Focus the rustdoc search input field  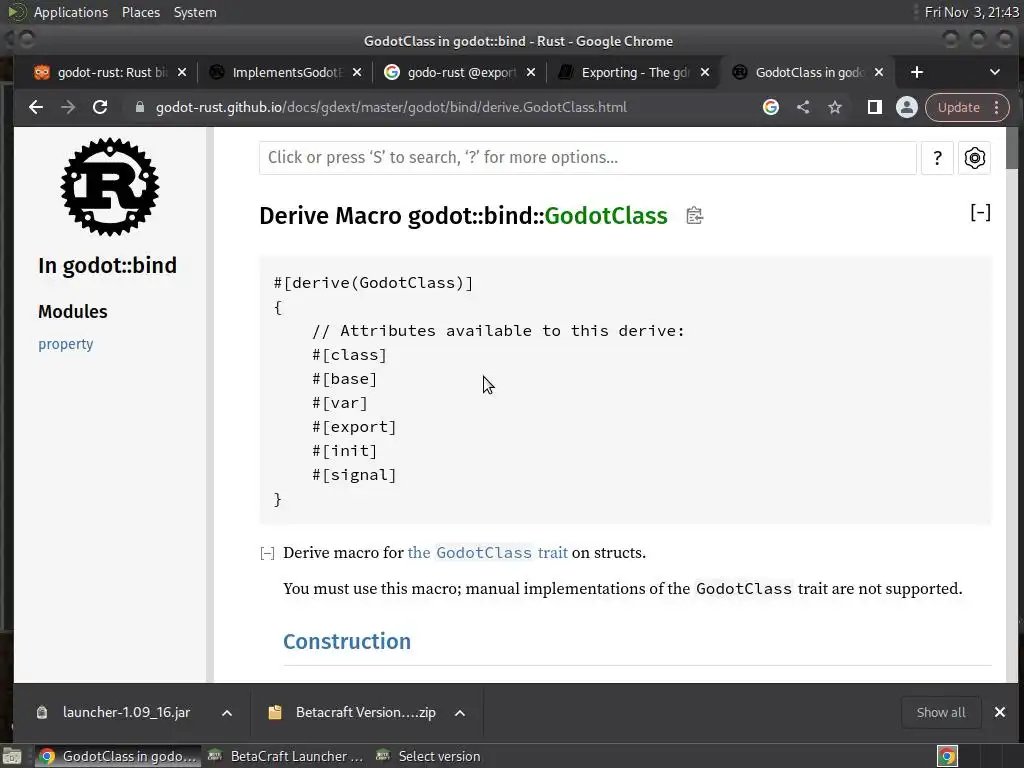click(x=588, y=158)
